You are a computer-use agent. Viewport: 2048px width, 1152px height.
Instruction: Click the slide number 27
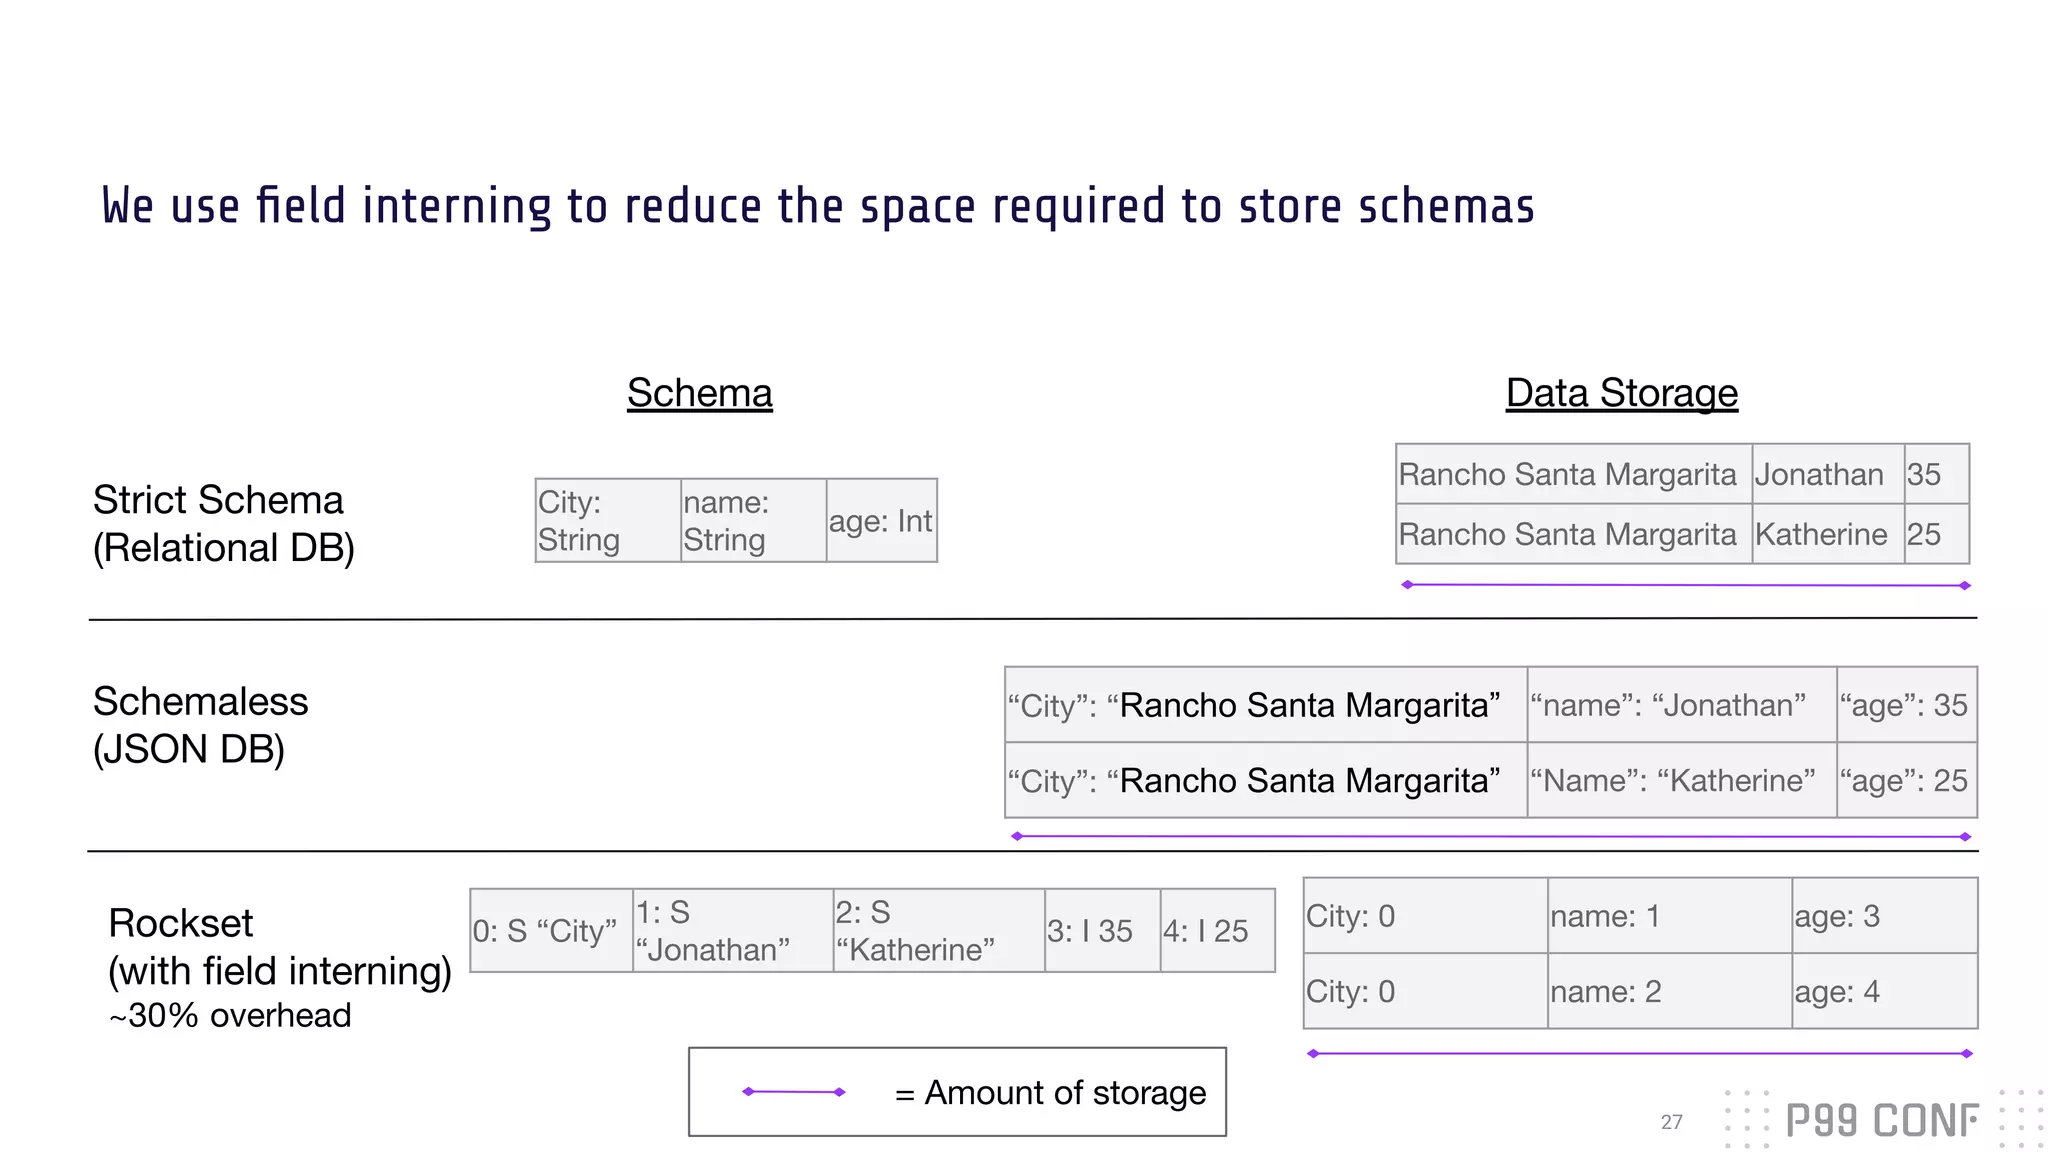click(1672, 1122)
